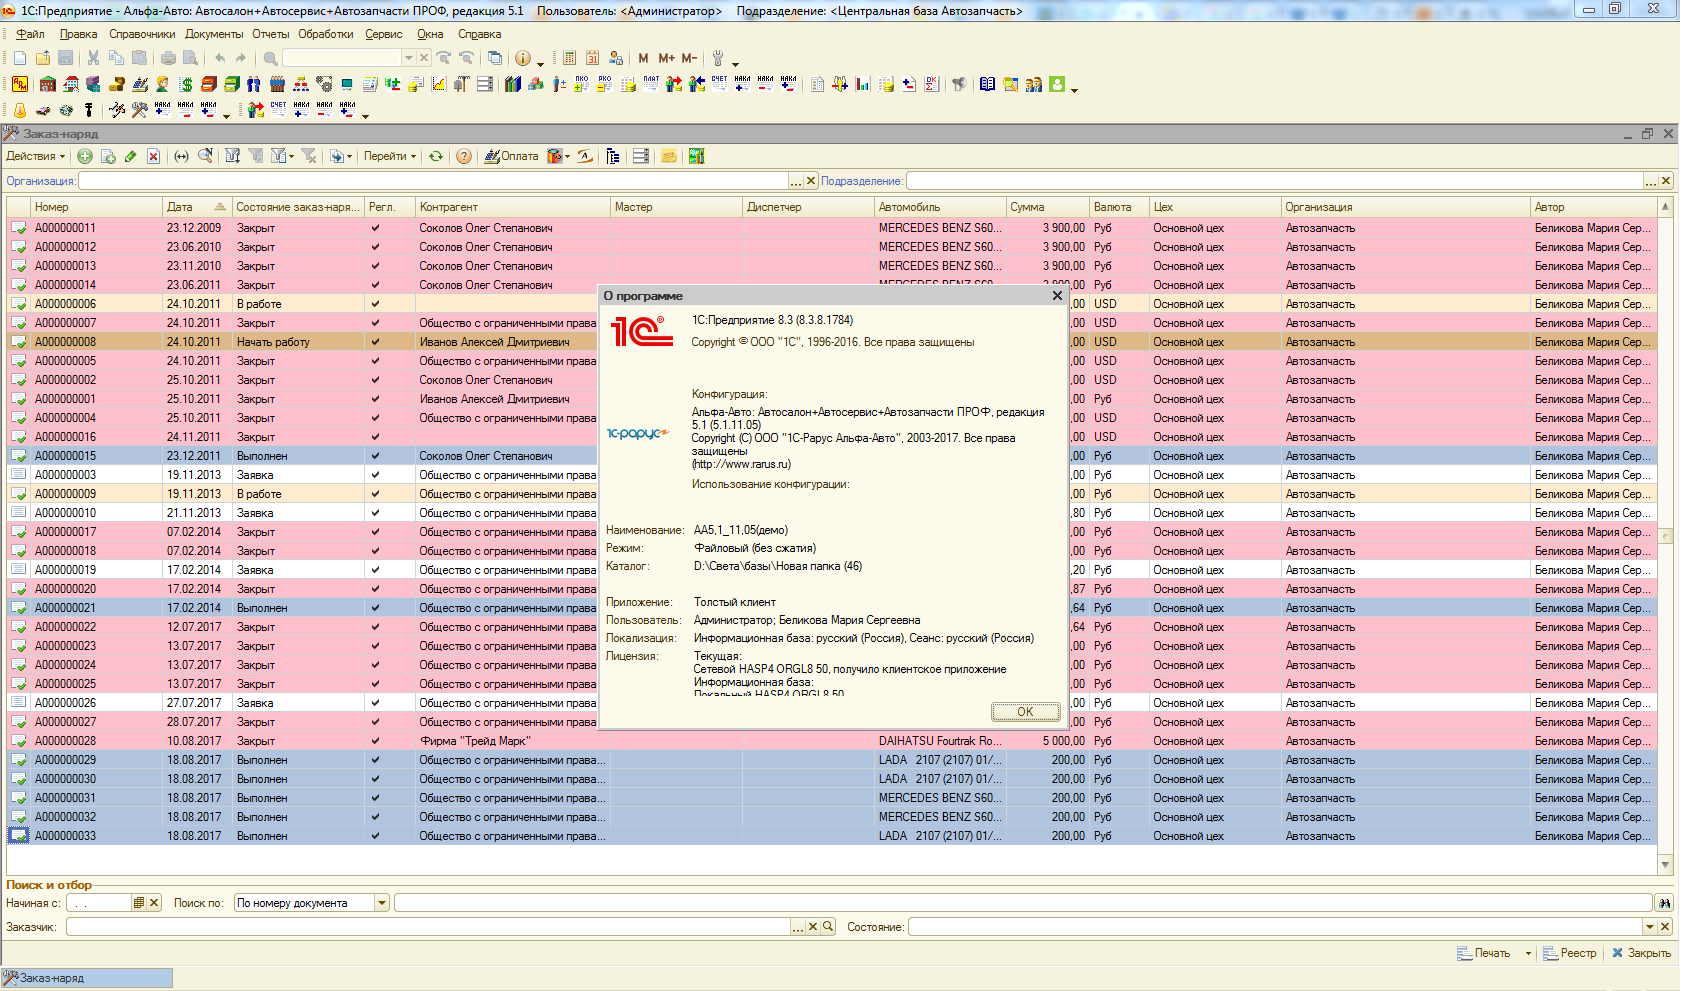Click the two blue people icon

coord(254,84)
